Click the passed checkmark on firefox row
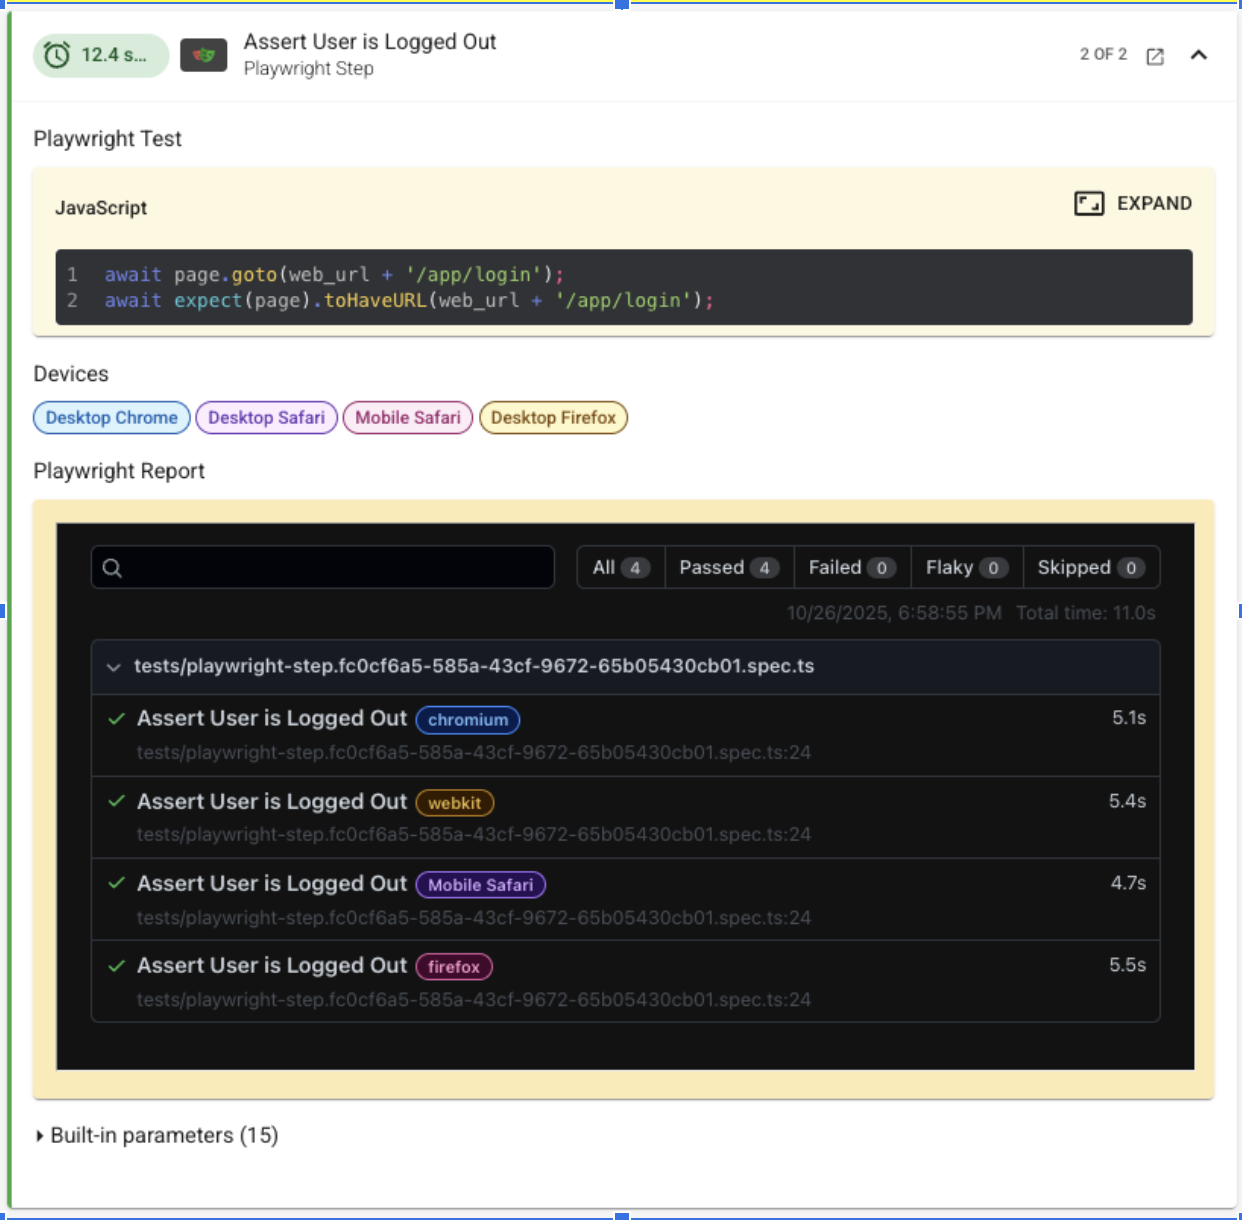1242x1220 pixels. (x=117, y=965)
